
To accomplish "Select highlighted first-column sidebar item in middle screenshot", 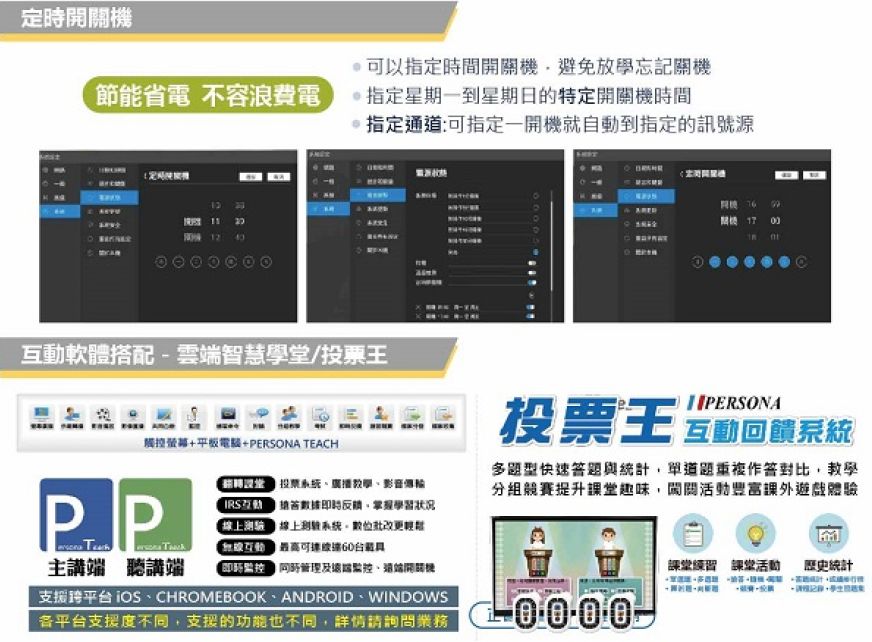I will (x=328, y=209).
